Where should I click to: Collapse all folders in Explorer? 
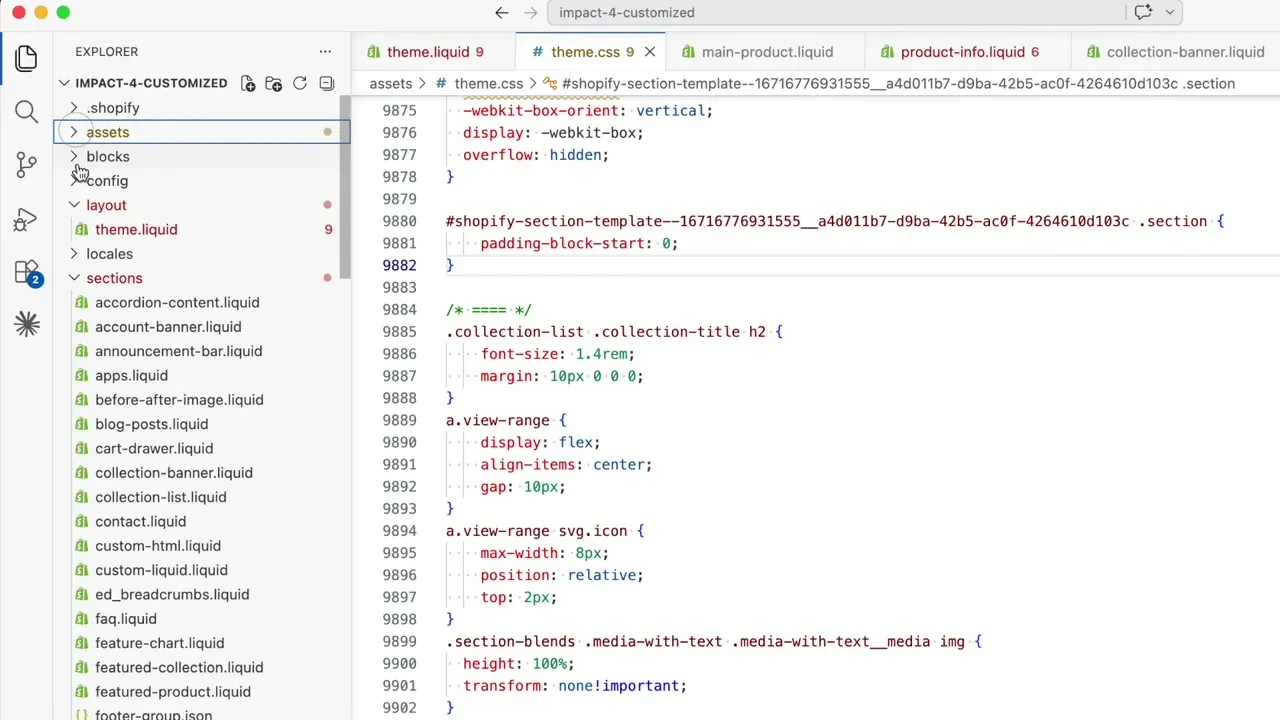pos(326,83)
